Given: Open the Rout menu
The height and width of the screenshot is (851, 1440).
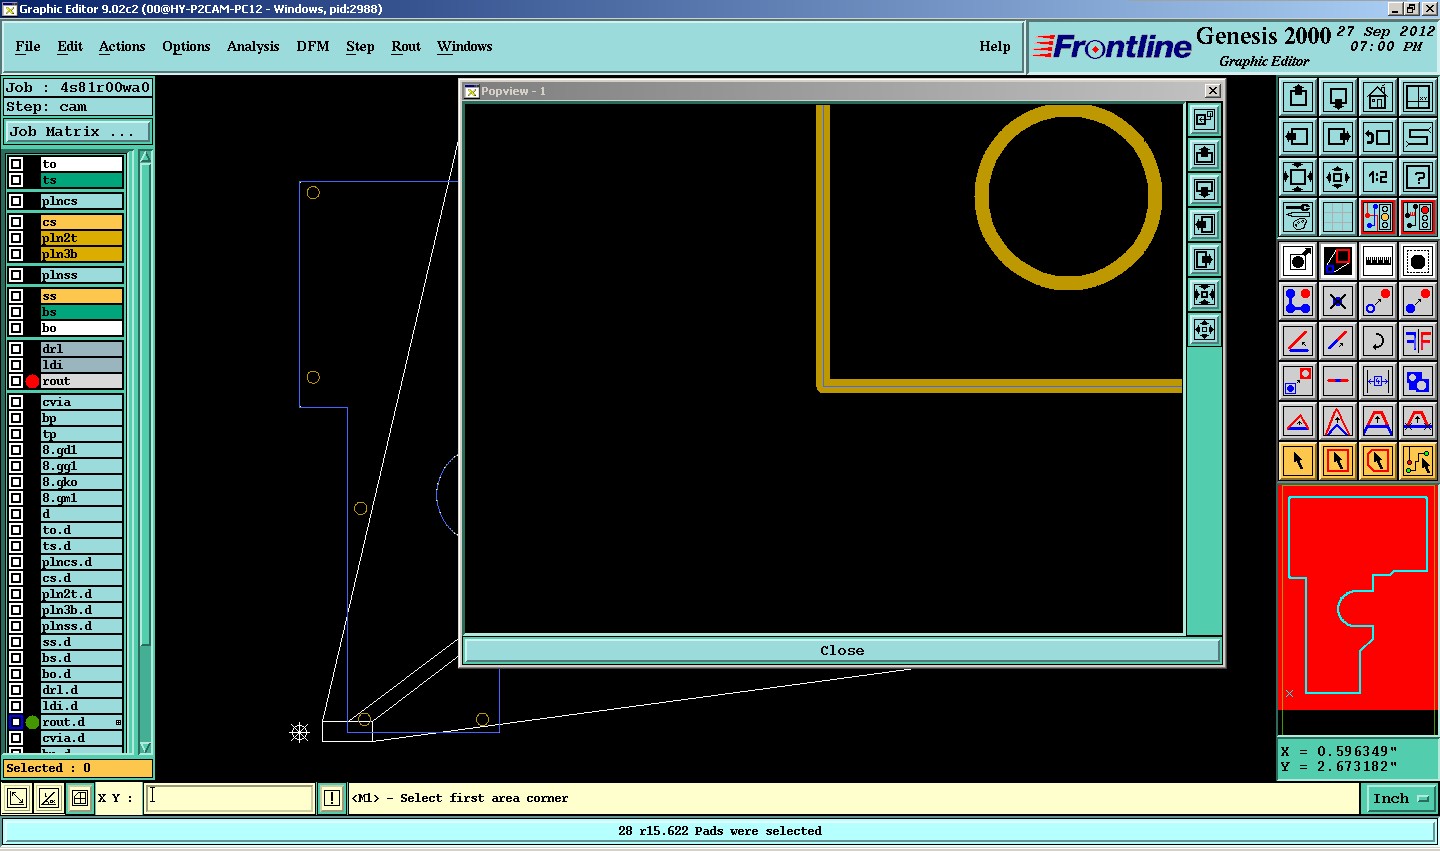Looking at the screenshot, I should (x=406, y=46).
